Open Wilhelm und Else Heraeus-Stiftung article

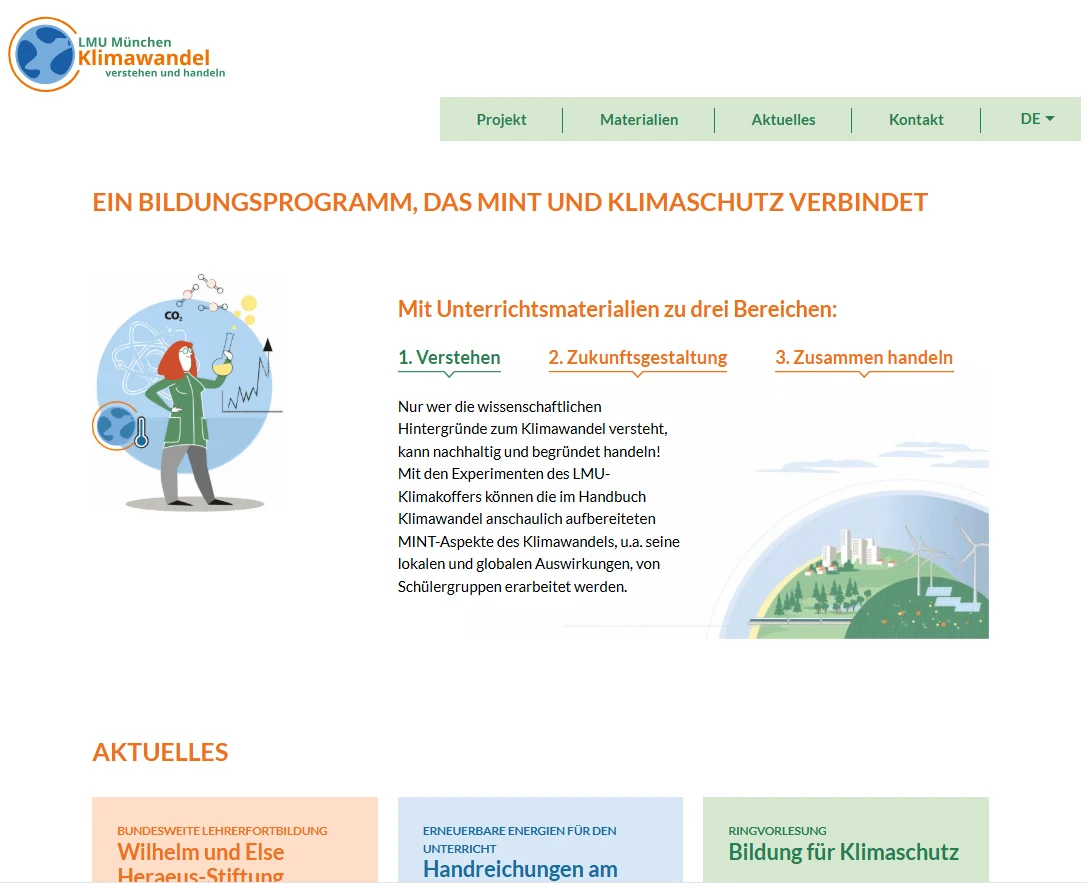click(201, 863)
